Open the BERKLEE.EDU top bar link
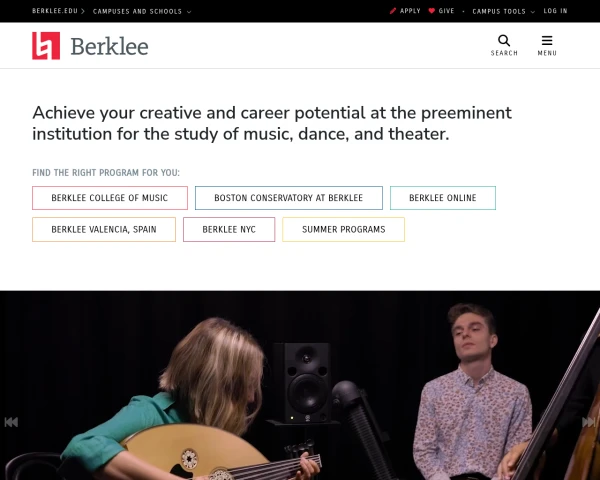 coord(54,11)
